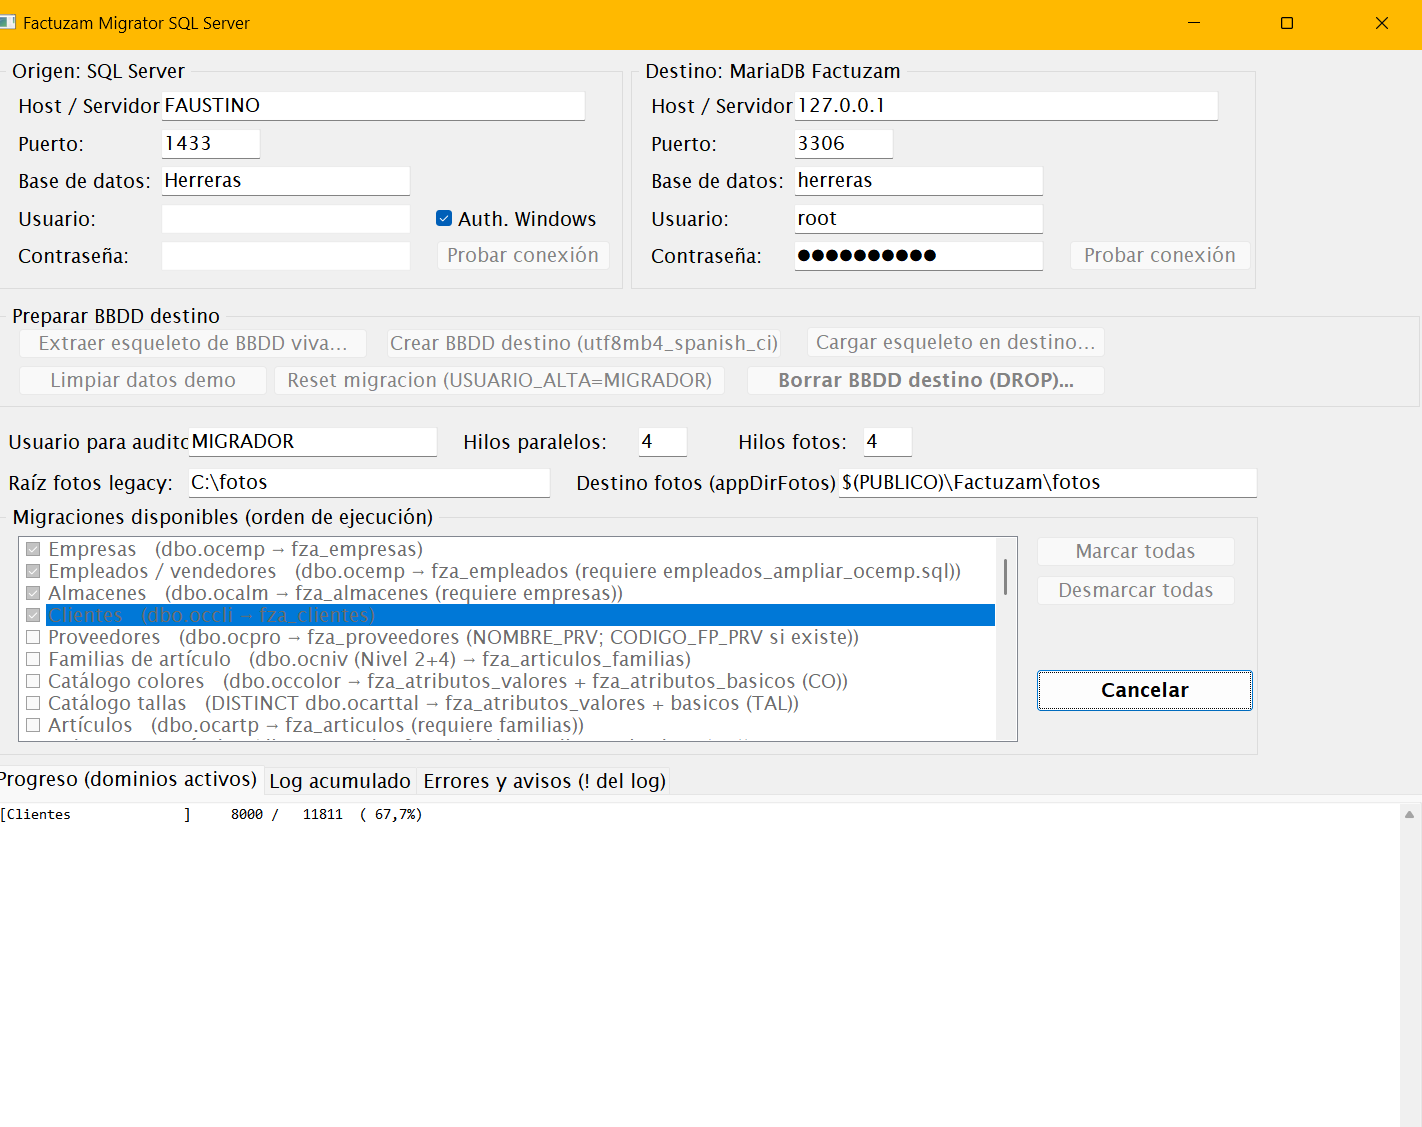
Task: Focus the Raíz fotos legacy field
Action: [369, 483]
